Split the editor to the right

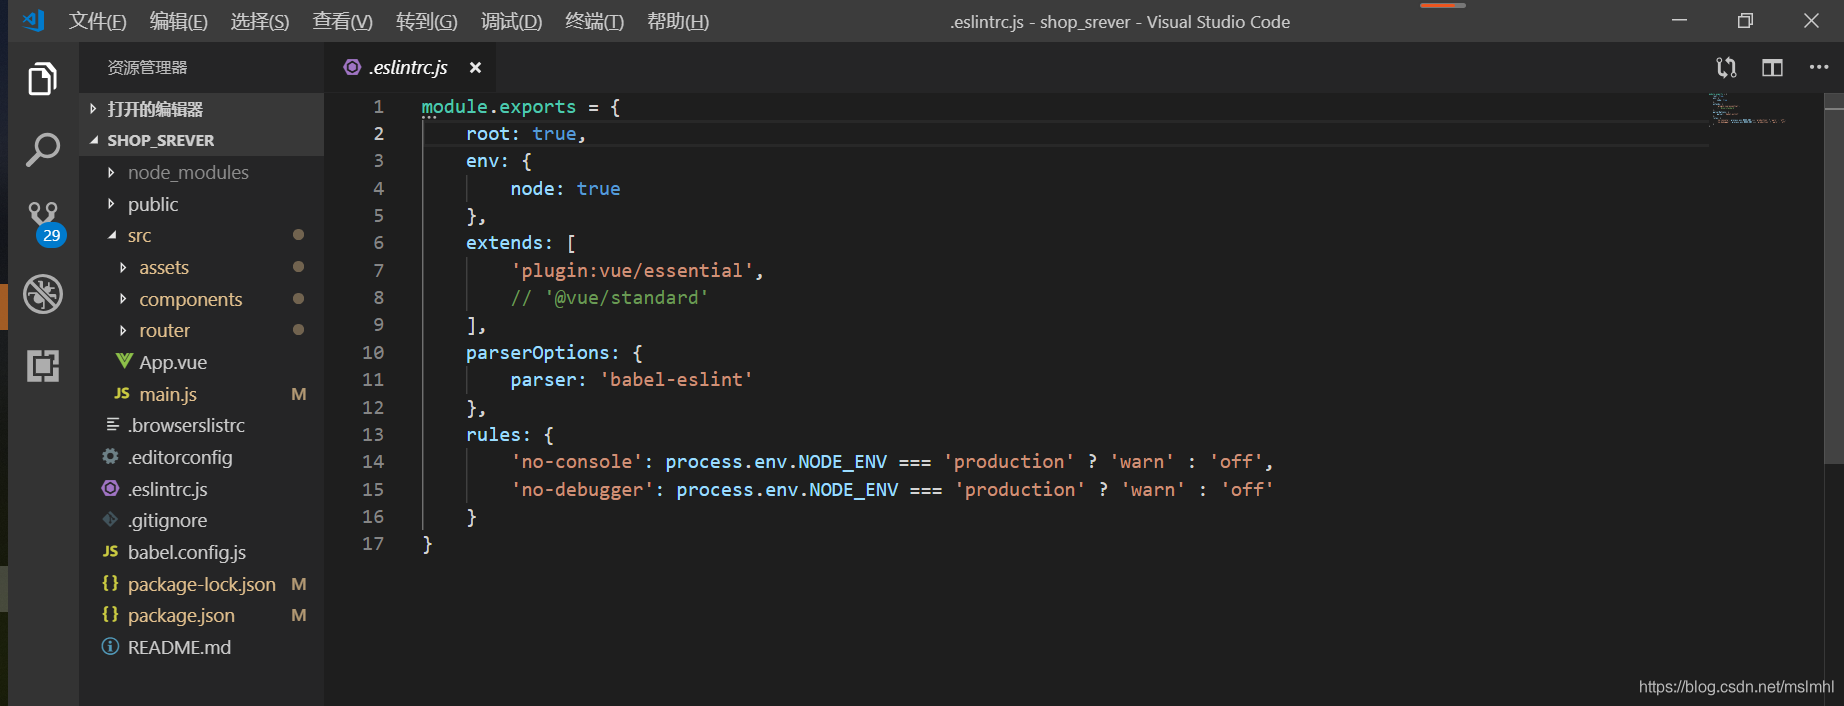click(x=1772, y=67)
